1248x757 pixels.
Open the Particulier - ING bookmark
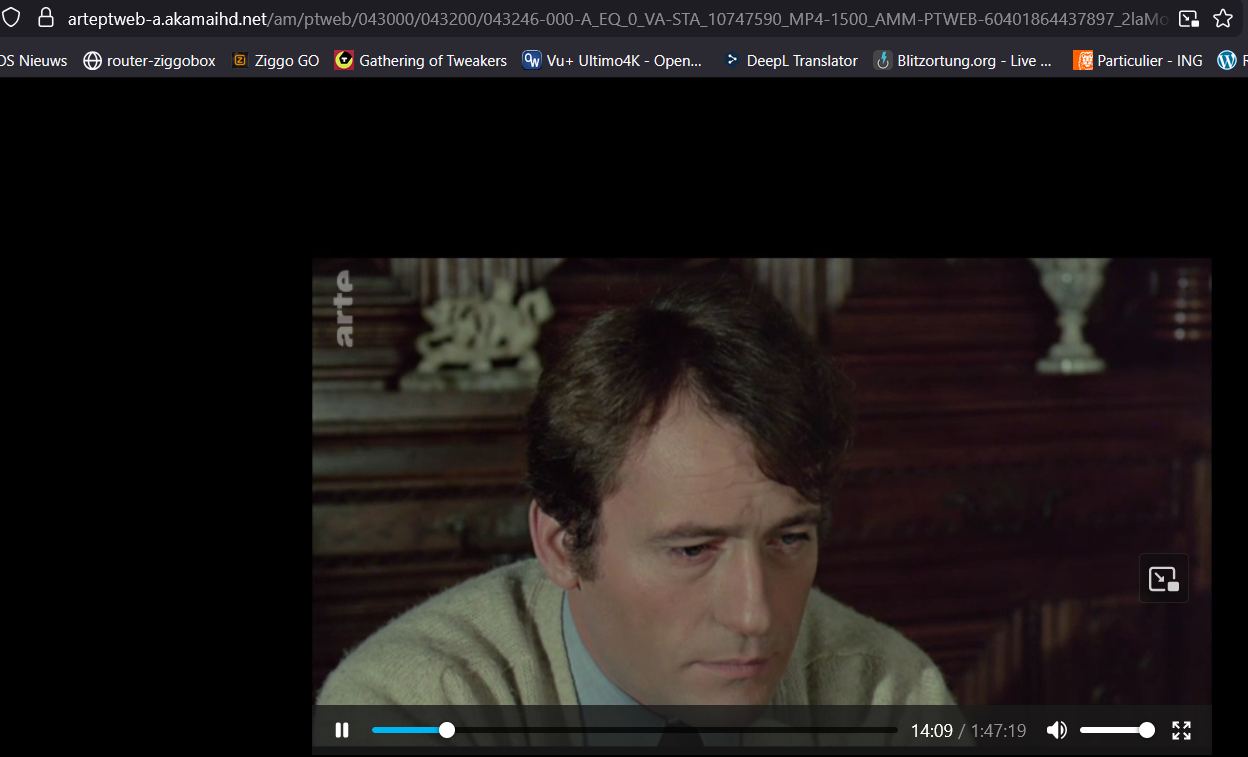[x=1138, y=61]
